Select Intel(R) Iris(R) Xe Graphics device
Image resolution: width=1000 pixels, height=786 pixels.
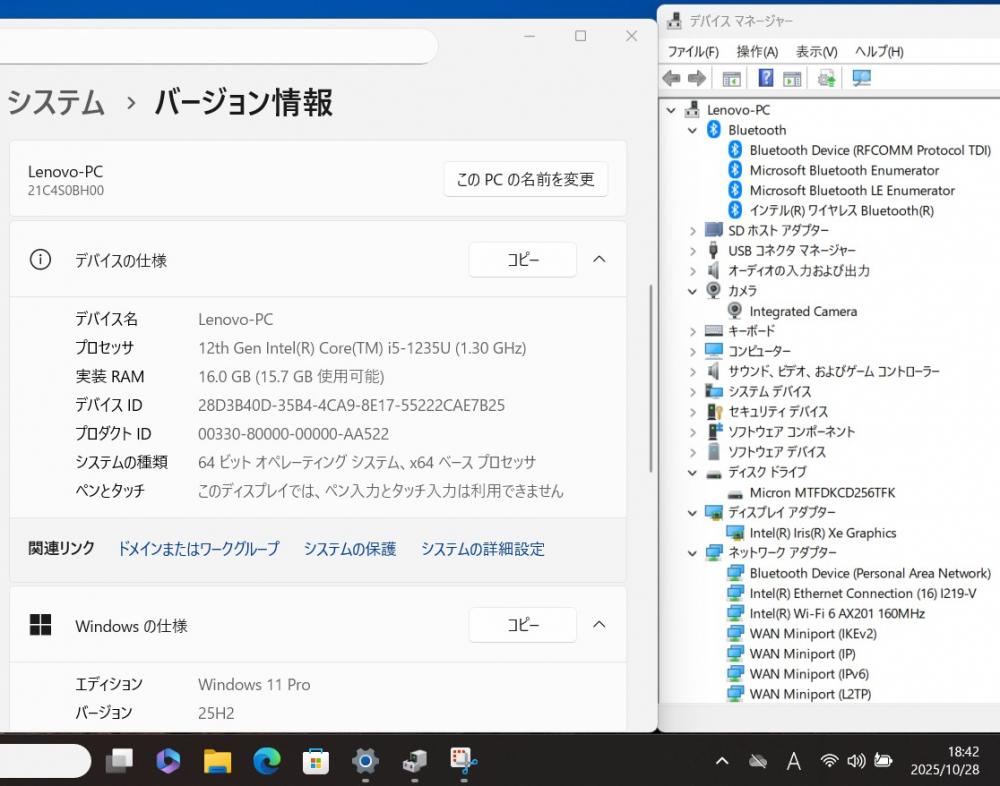click(822, 533)
